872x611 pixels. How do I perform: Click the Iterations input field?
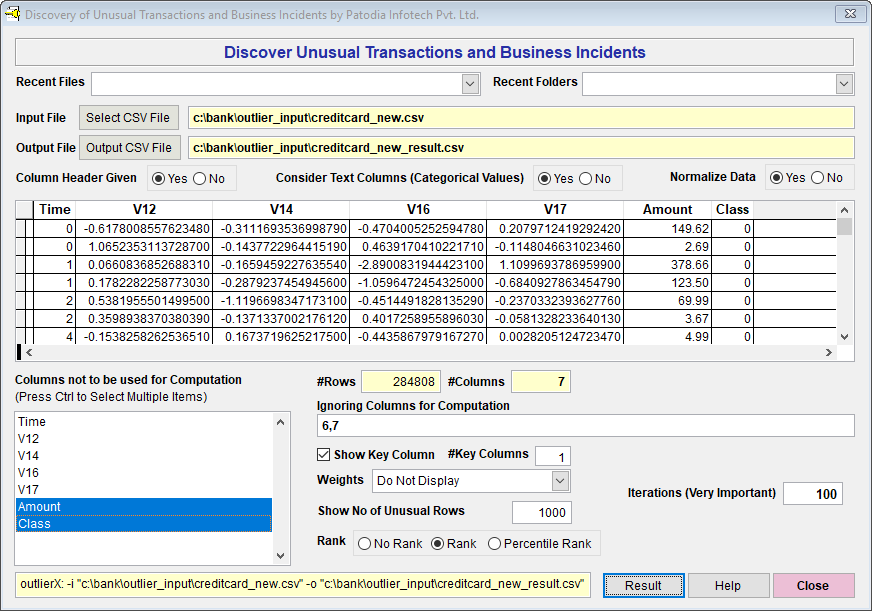coord(812,494)
